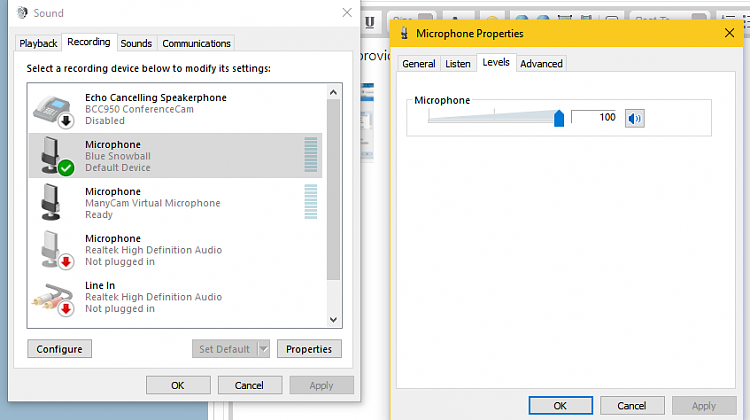Viewport: 750px width, 420px height.
Task: Click the device list scroll up arrow
Action: 333,92
